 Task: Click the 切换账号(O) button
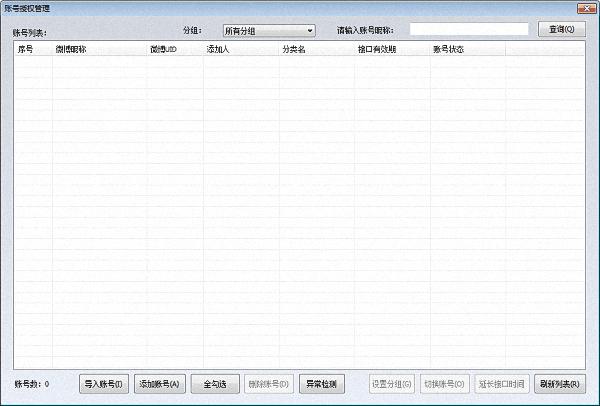[445, 384]
